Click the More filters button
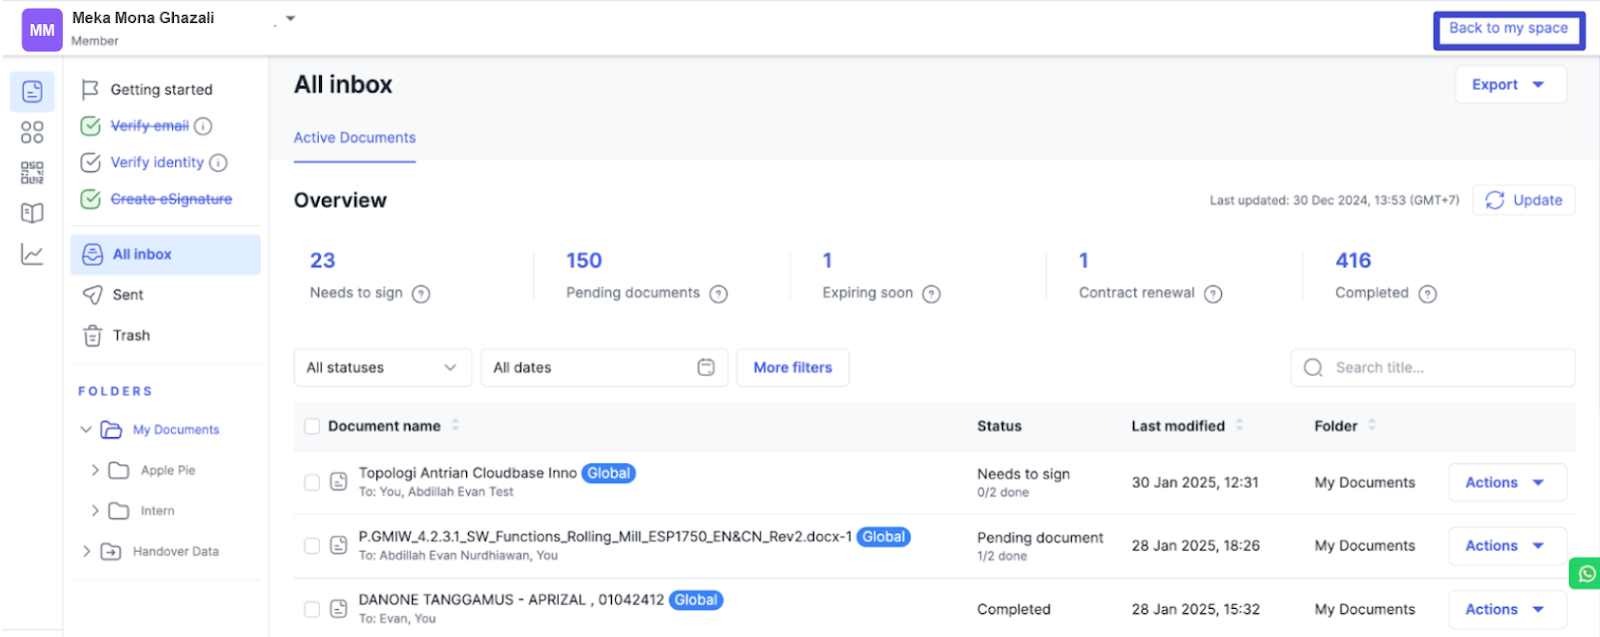The image size is (1600, 637). click(x=792, y=368)
